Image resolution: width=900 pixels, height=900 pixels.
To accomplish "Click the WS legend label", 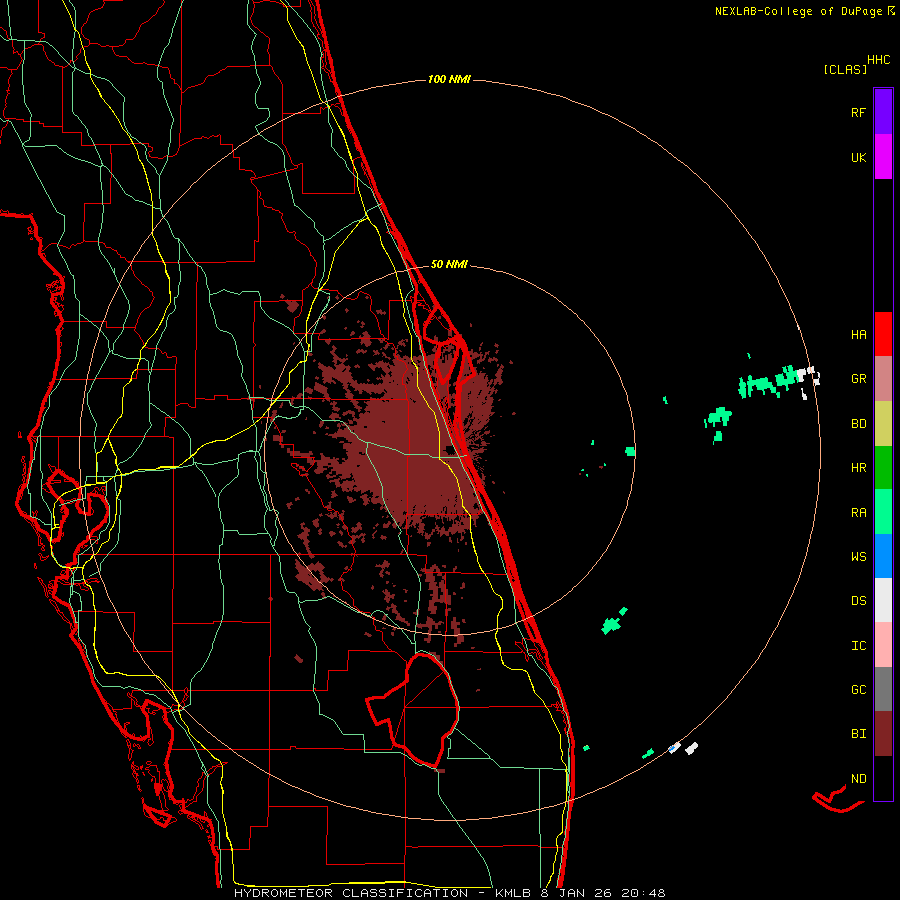I will 859,557.
